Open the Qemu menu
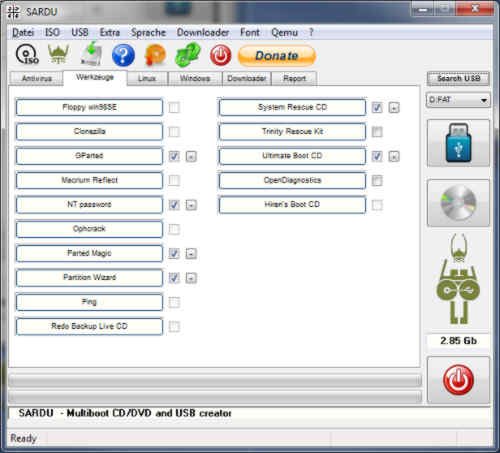The width and height of the screenshot is (500, 453). (284, 32)
